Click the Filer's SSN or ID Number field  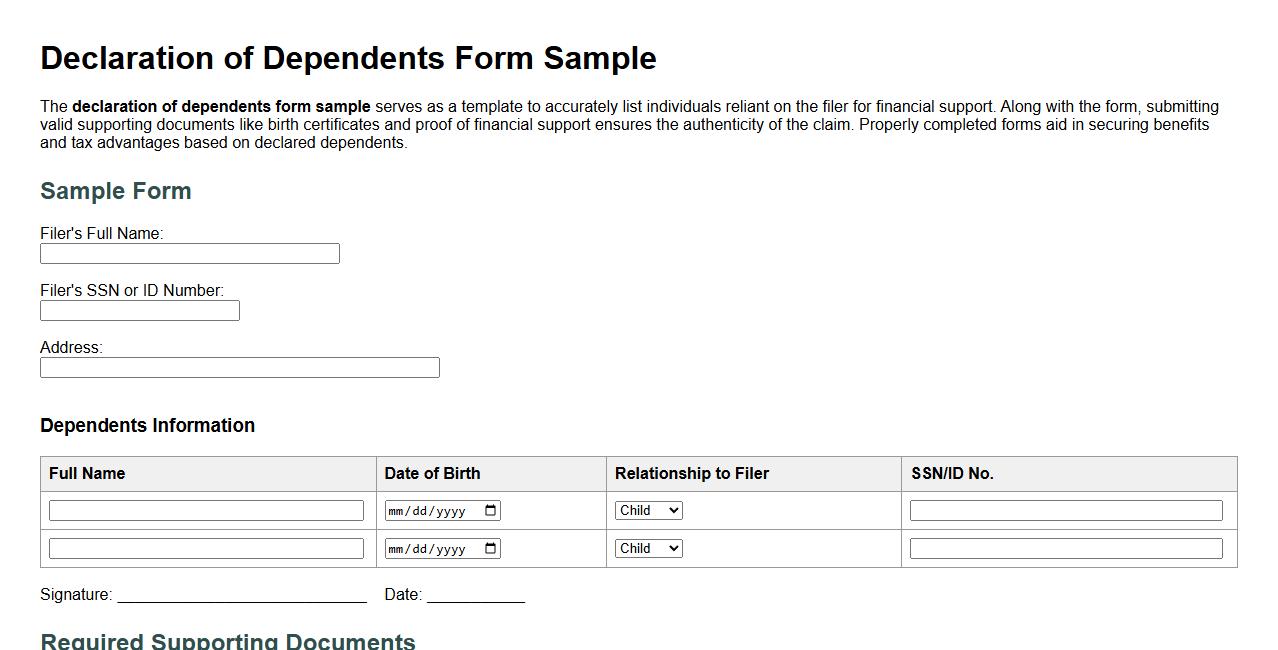139,310
